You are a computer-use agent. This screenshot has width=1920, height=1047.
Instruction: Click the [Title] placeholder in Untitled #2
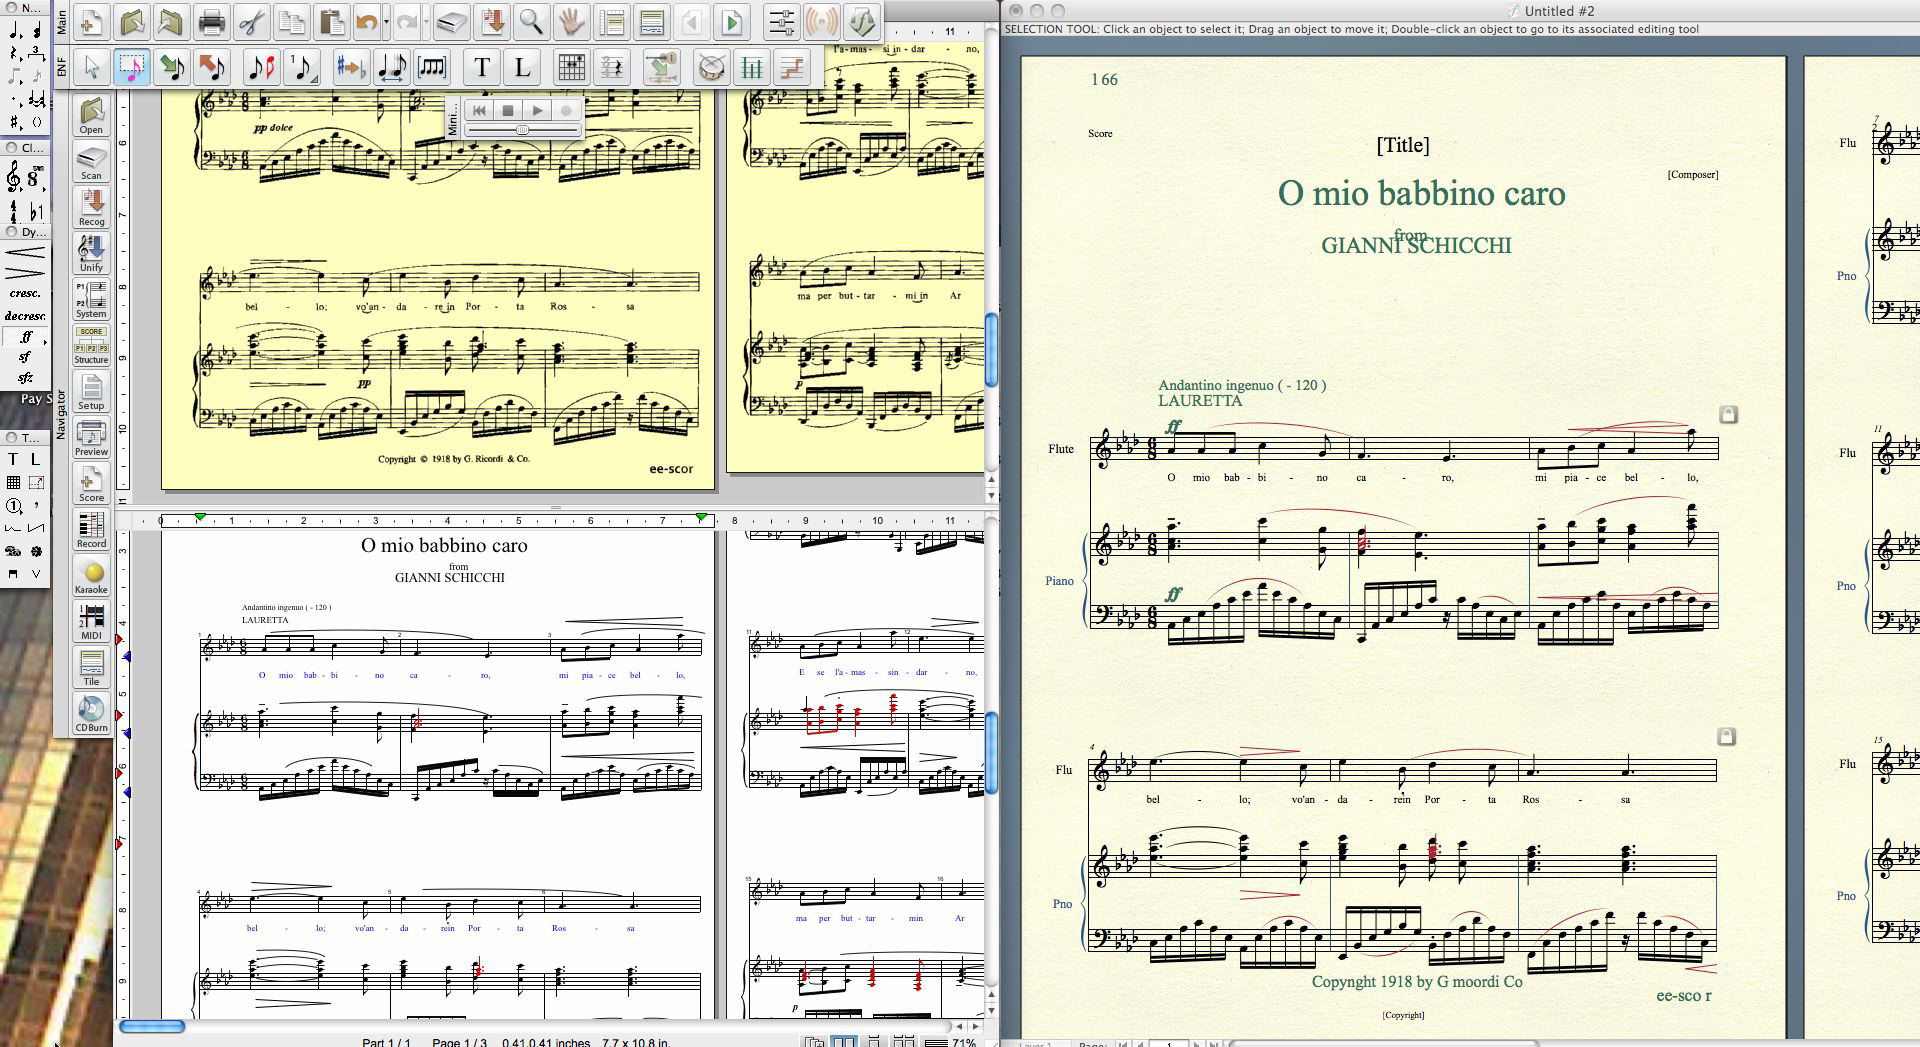(1403, 145)
